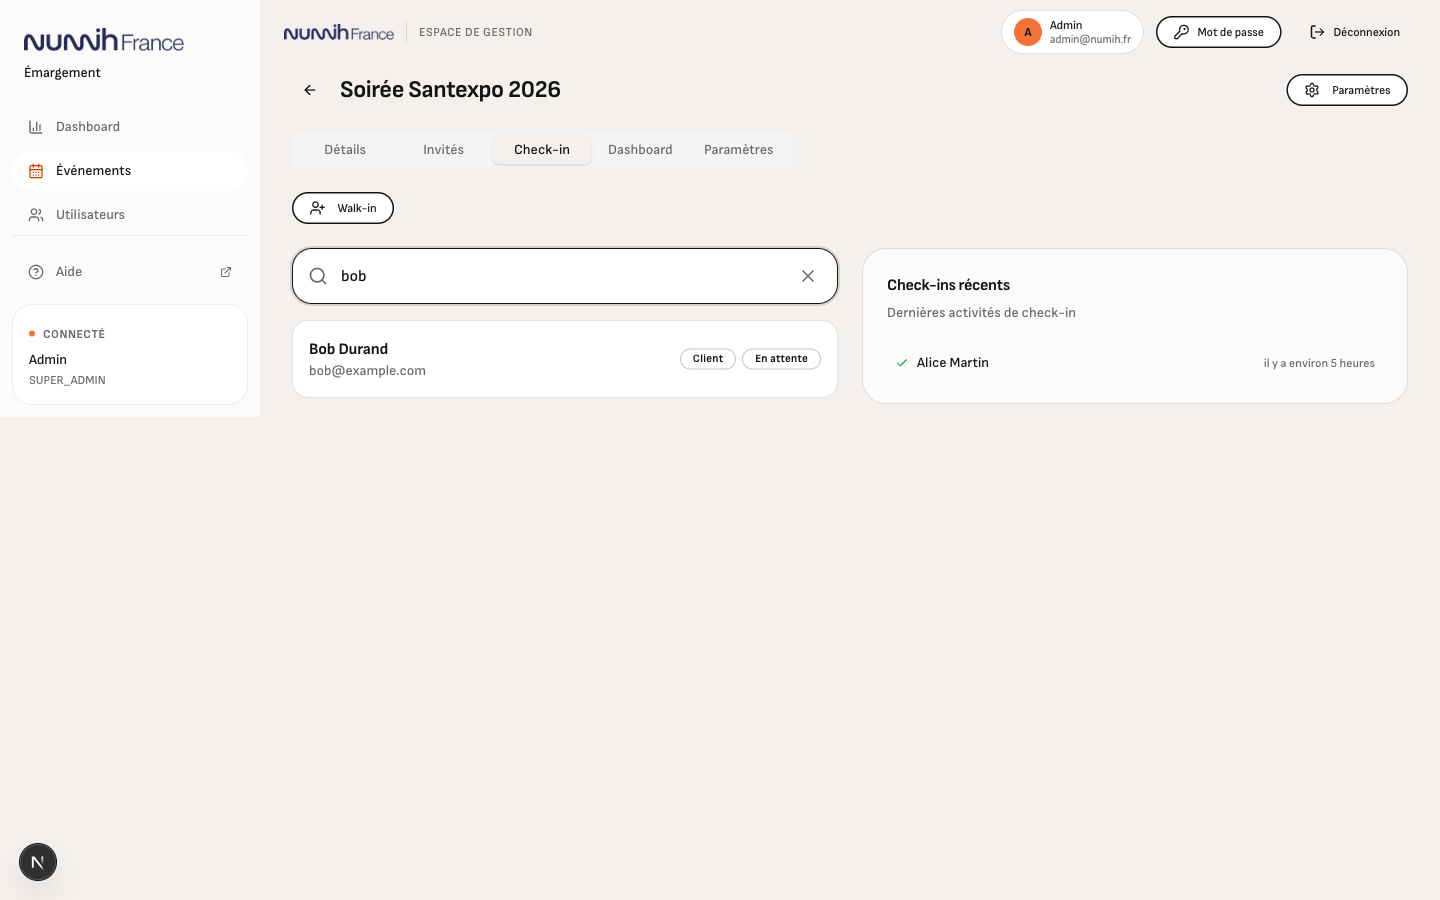
Task: Open the Invités tab
Action: coord(443,150)
